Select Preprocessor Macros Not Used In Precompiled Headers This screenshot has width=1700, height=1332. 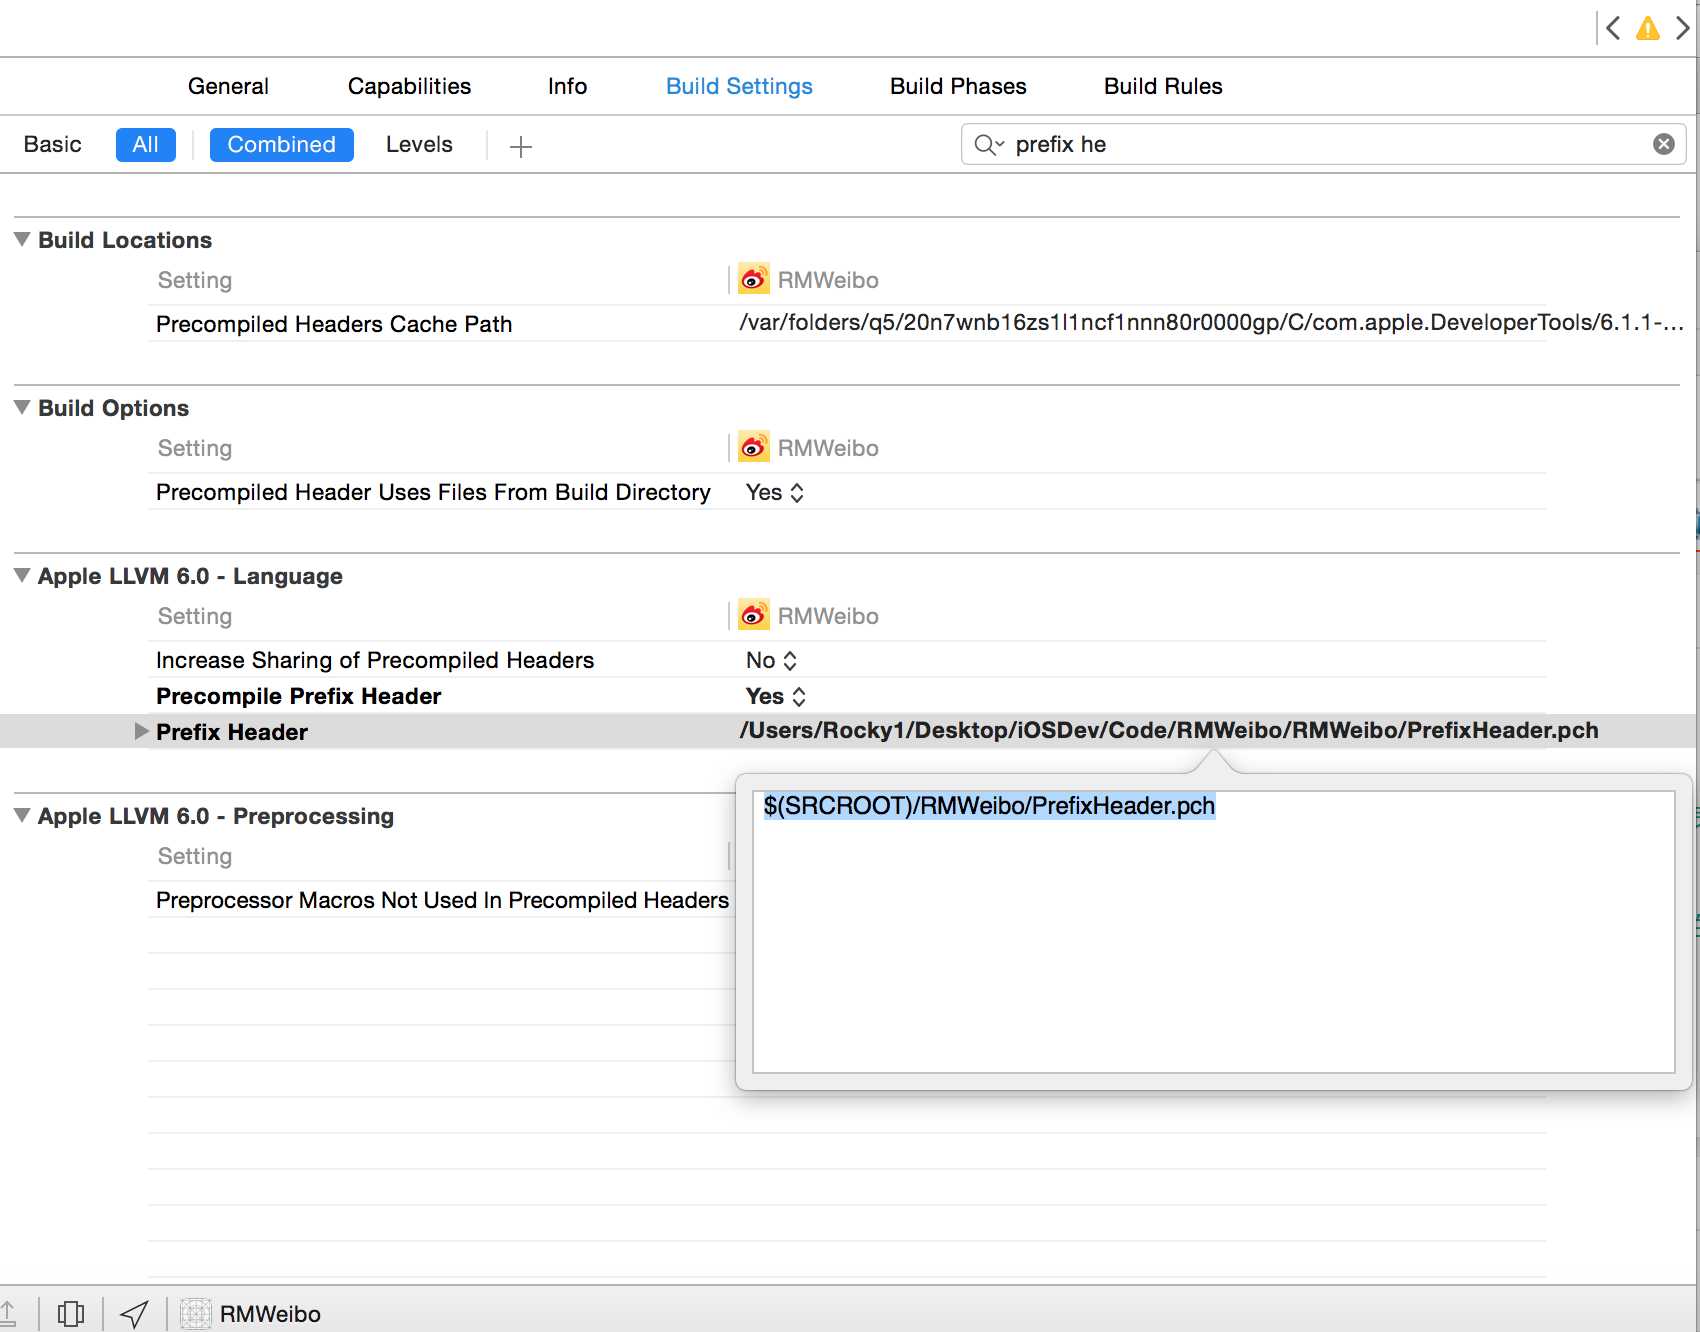coord(442,900)
